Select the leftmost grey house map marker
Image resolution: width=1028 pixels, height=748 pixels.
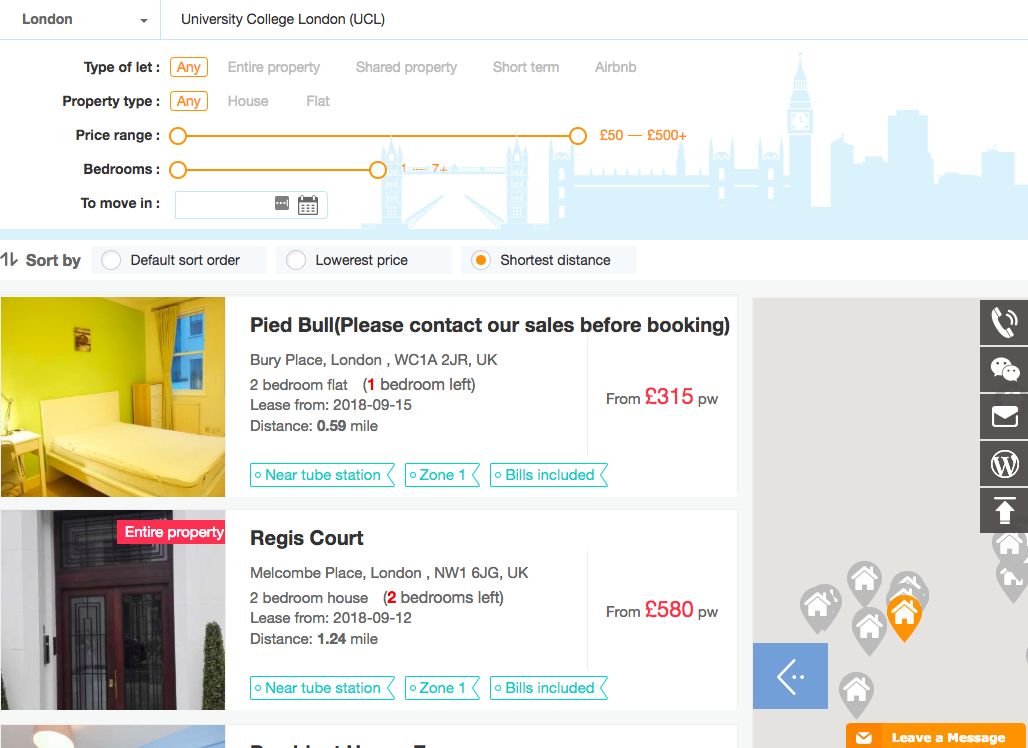tap(820, 608)
